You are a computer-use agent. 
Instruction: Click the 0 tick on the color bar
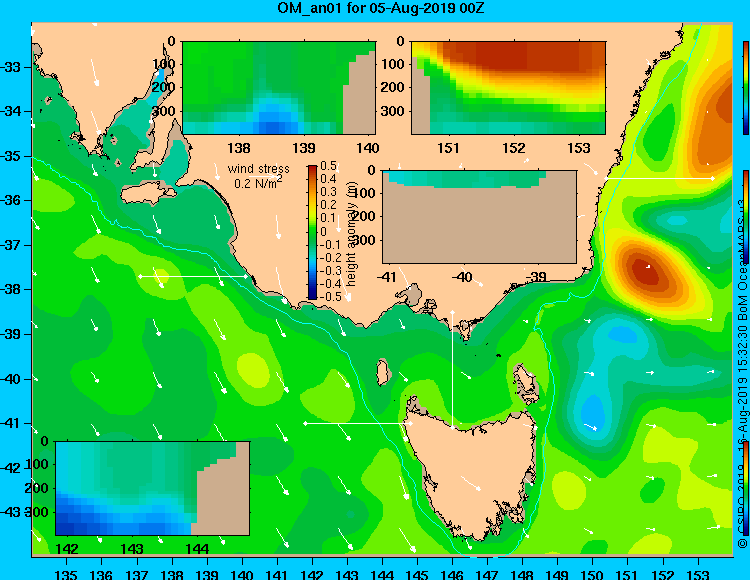323,231
